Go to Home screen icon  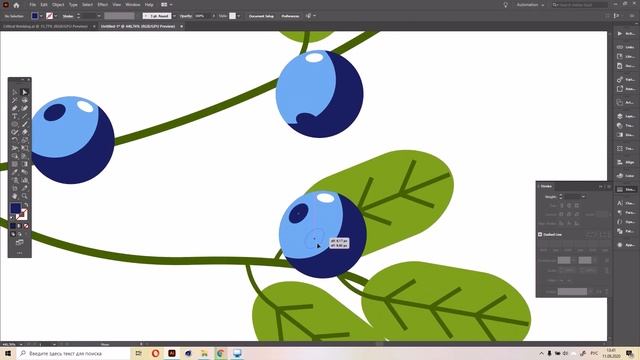[16, 5]
